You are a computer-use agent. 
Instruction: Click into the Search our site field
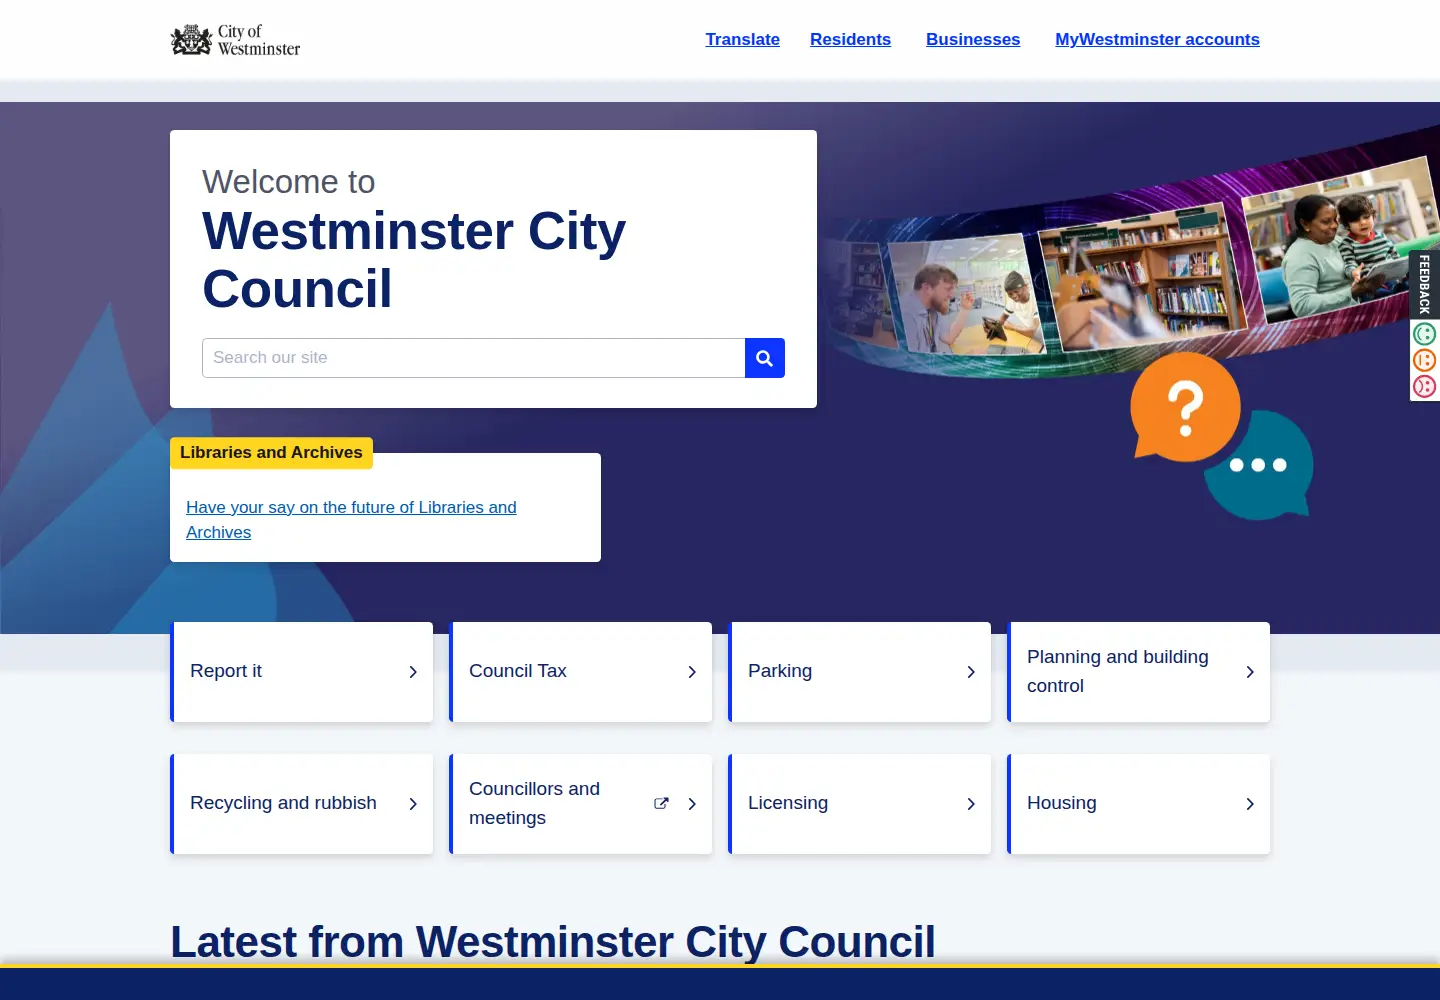click(474, 358)
